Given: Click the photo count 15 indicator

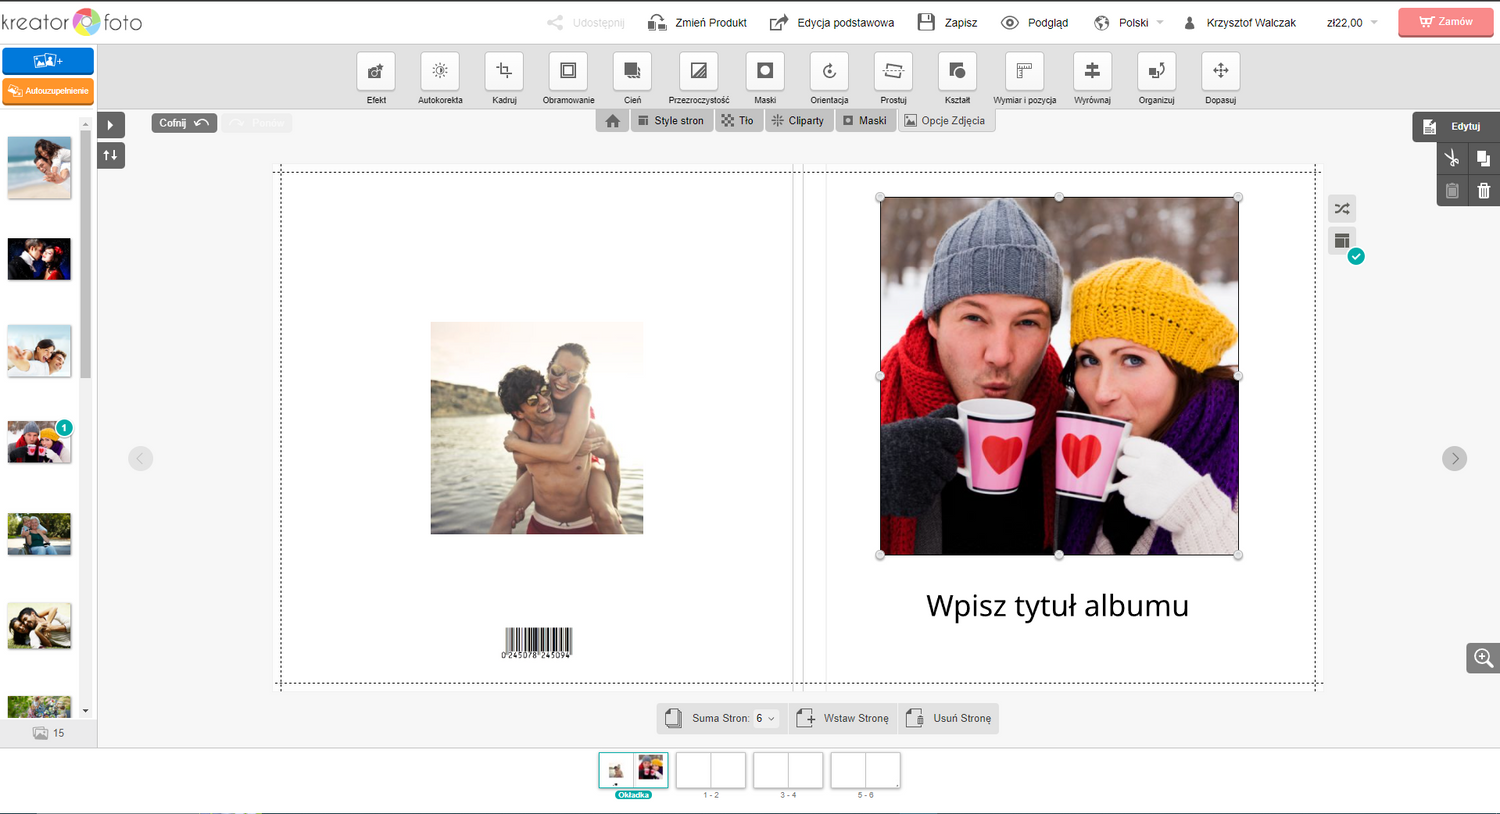Looking at the screenshot, I should [x=48, y=733].
